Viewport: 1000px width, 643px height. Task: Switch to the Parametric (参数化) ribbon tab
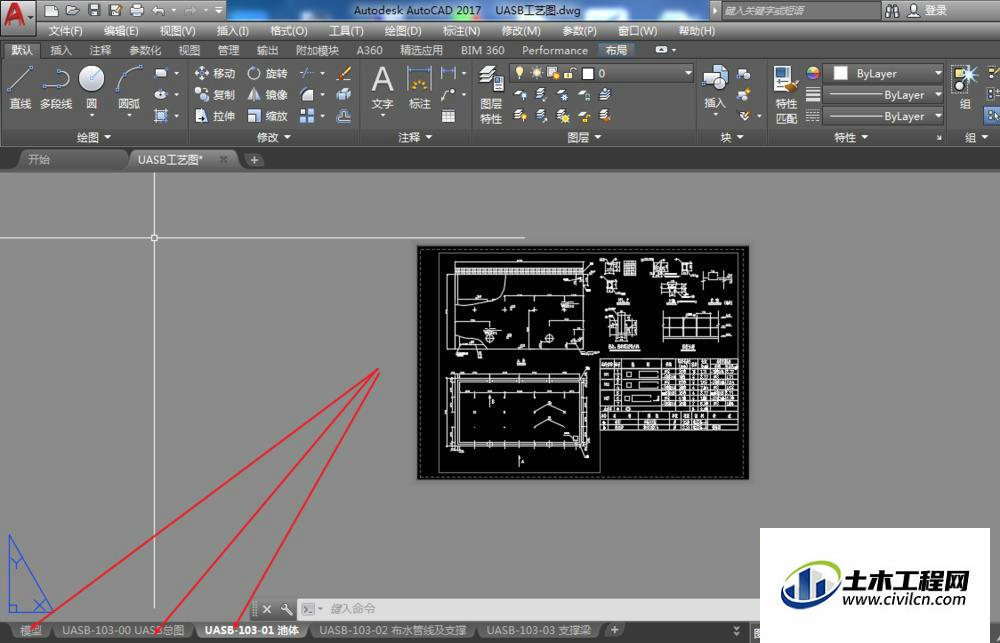point(145,50)
